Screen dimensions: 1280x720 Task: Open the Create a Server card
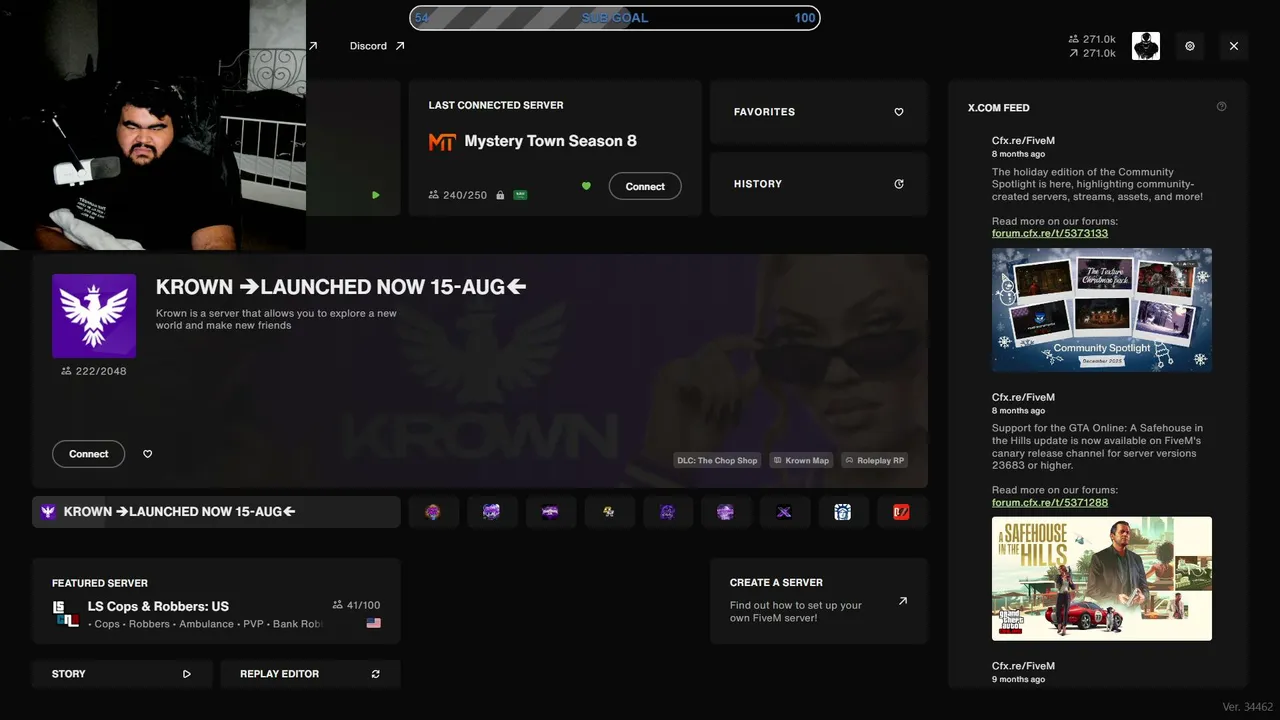point(819,601)
